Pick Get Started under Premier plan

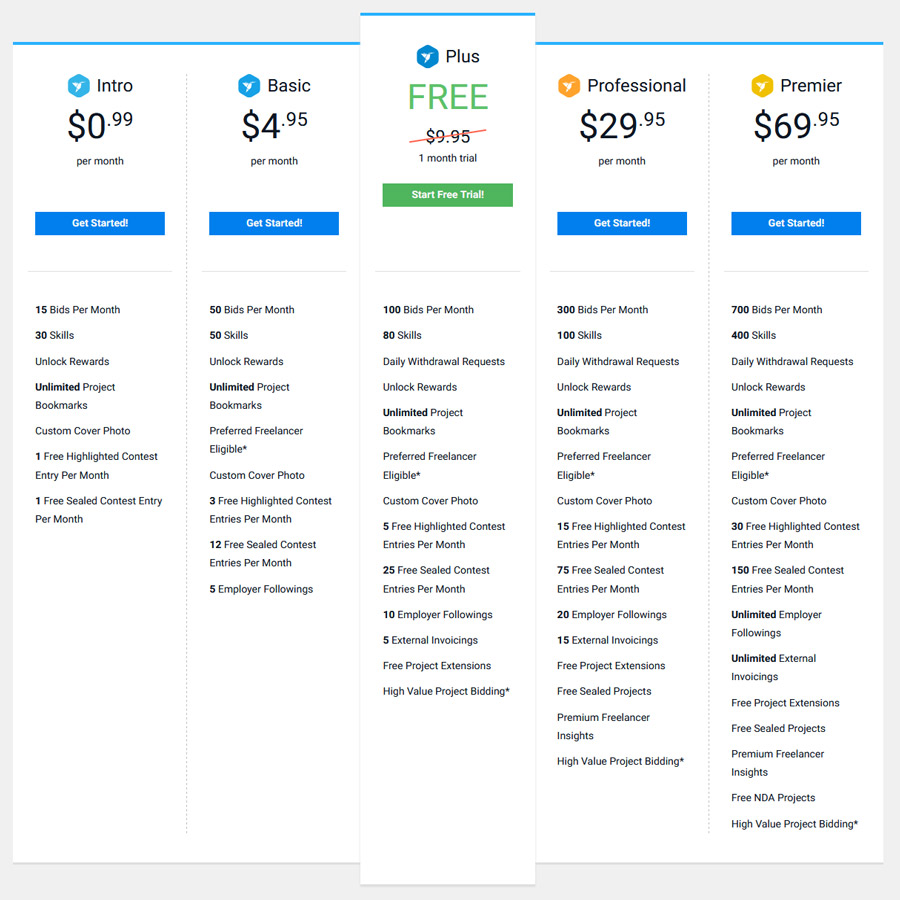pos(796,223)
